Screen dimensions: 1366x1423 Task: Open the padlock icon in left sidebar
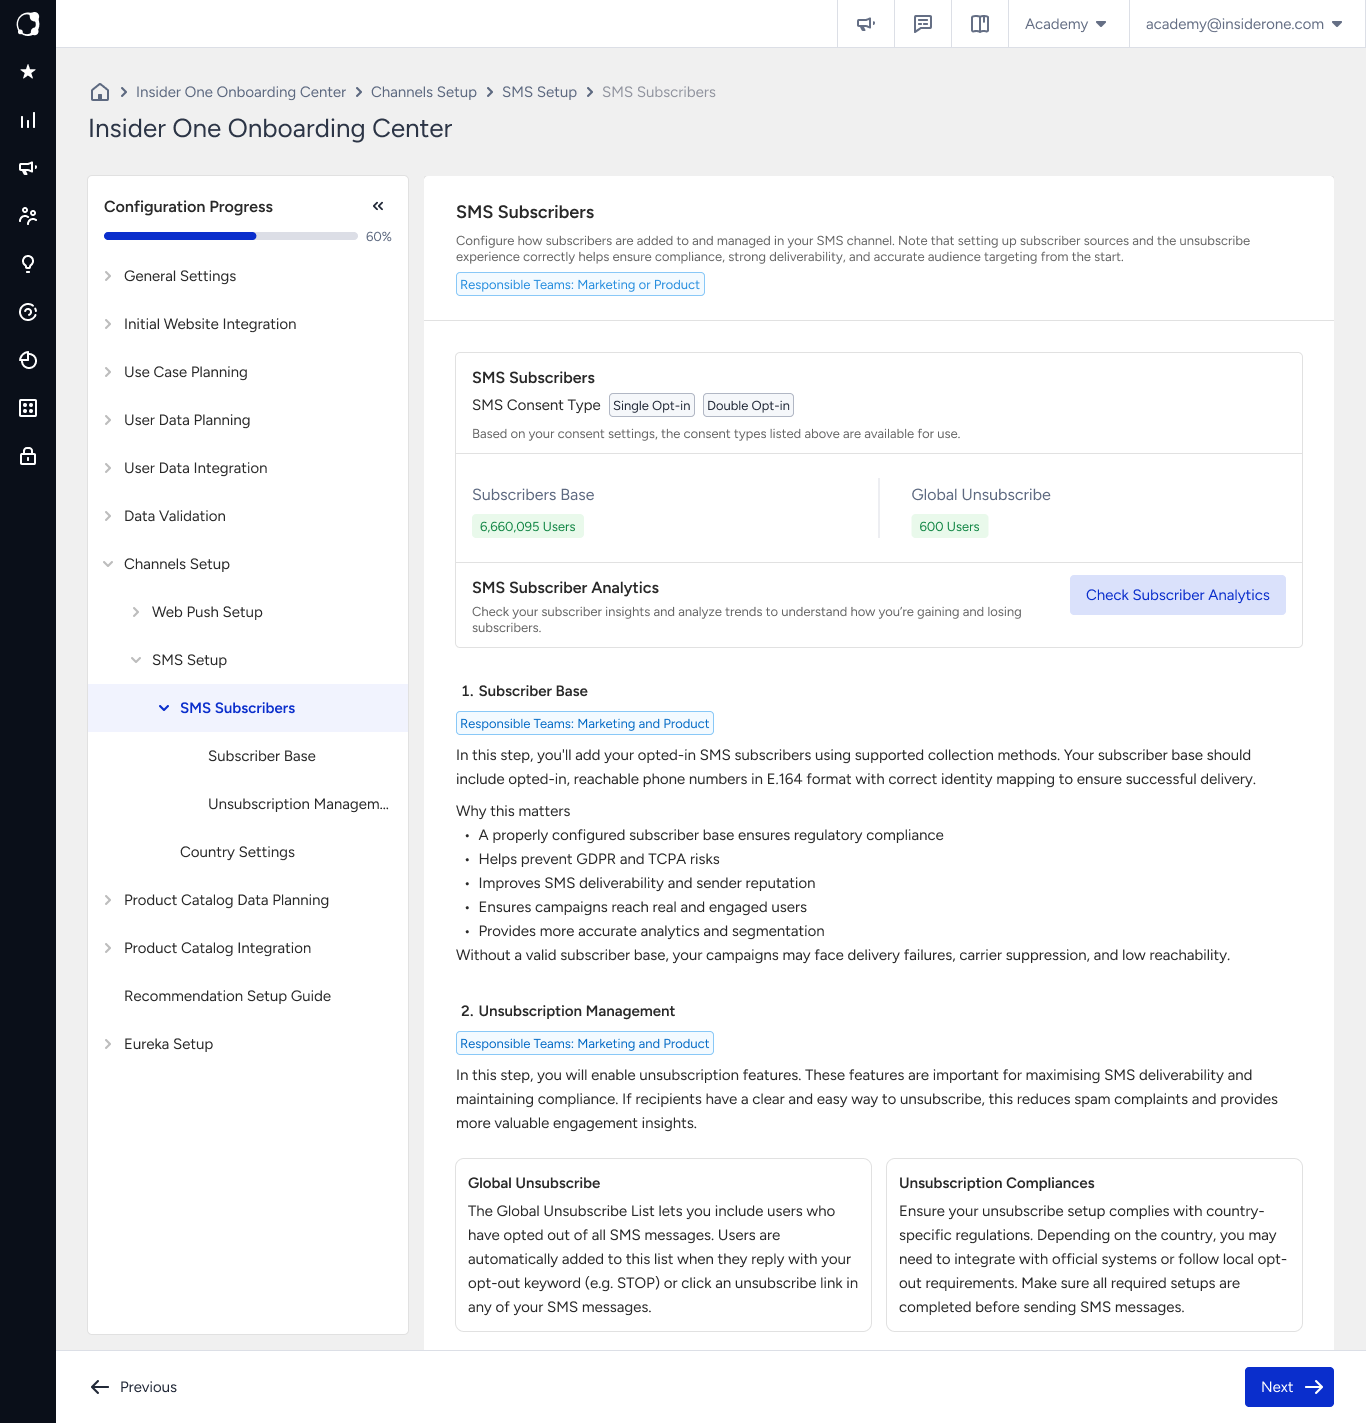[x=28, y=456]
